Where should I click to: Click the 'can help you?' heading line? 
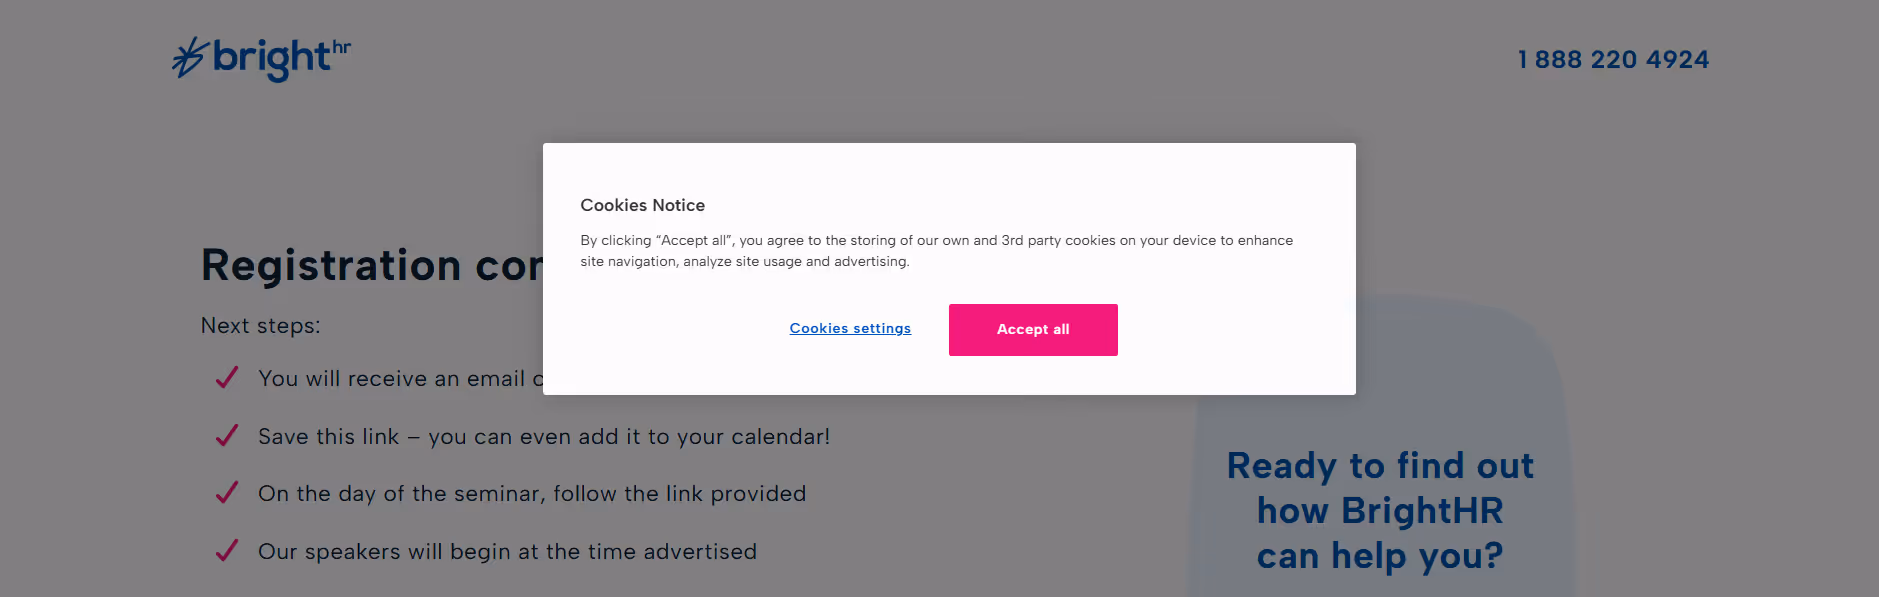pyautogui.click(x=1380, y=556)
